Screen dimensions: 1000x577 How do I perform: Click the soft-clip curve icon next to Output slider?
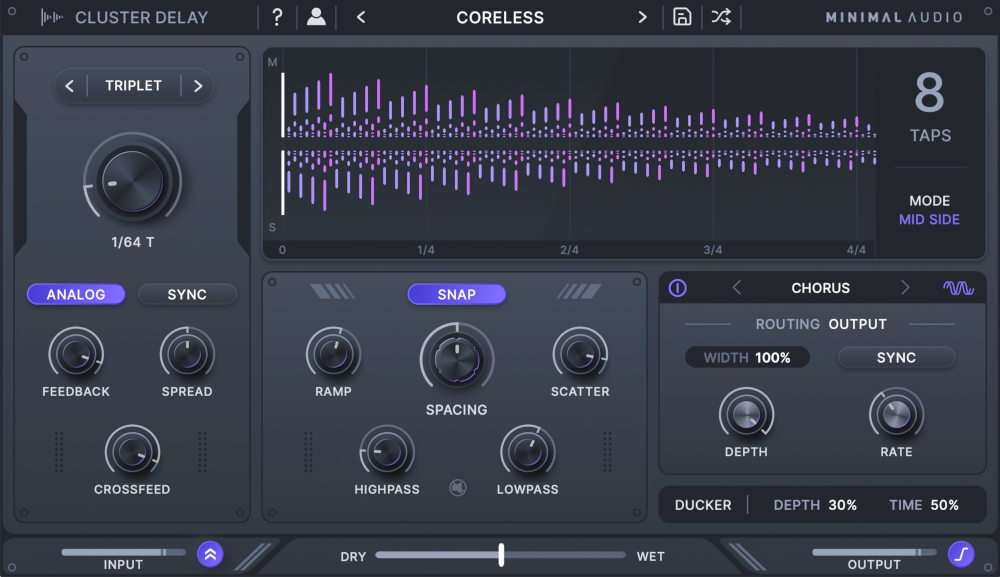[961, 552]
